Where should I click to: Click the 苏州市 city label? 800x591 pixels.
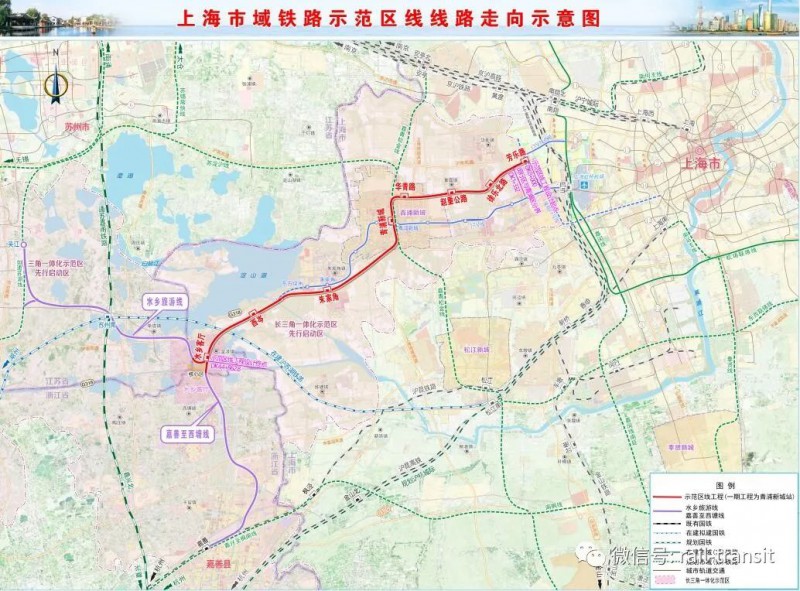click(x=76, y=128)
